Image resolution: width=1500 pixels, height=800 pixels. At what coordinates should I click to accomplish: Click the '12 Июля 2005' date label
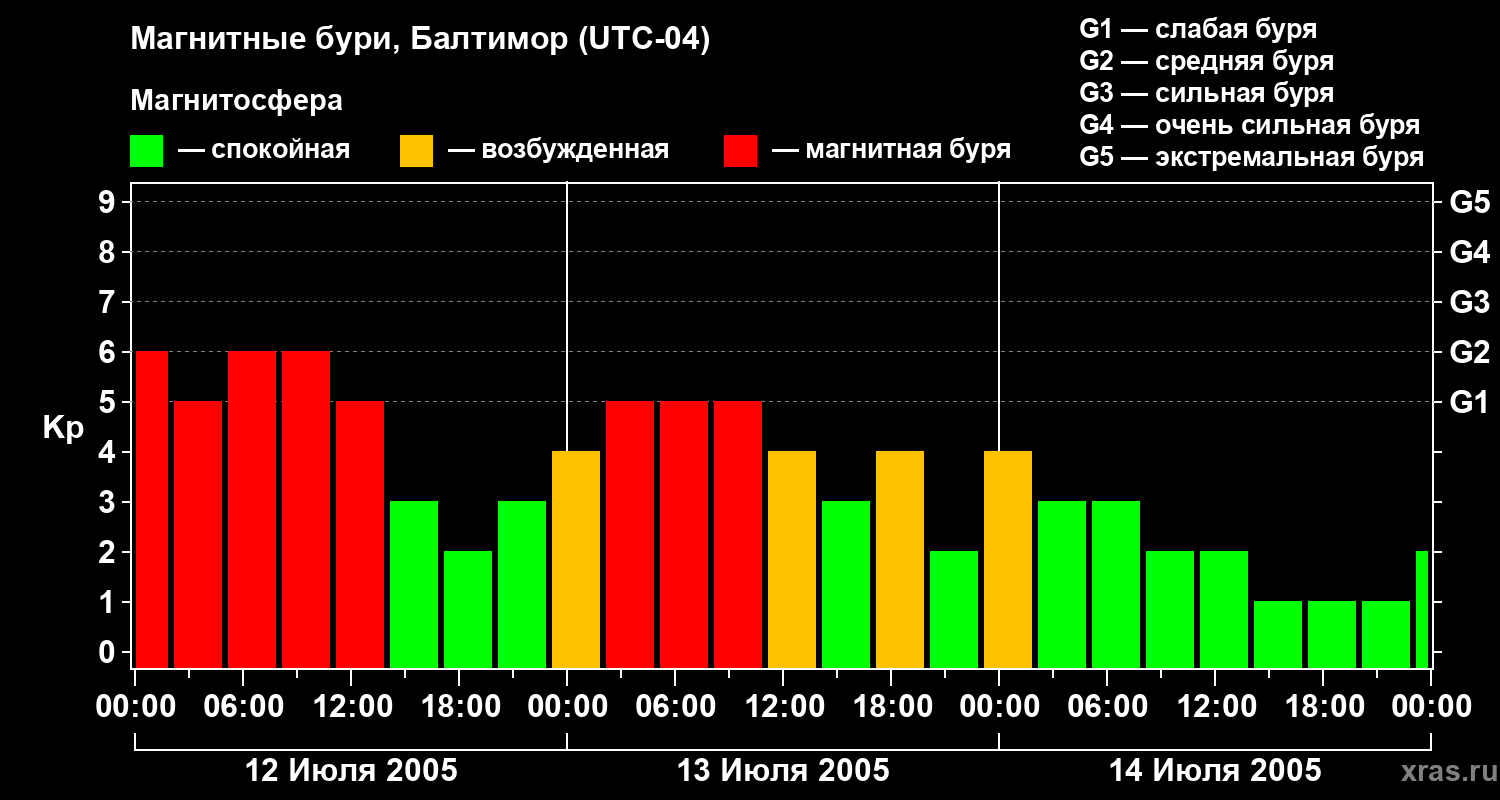(351, 771)
